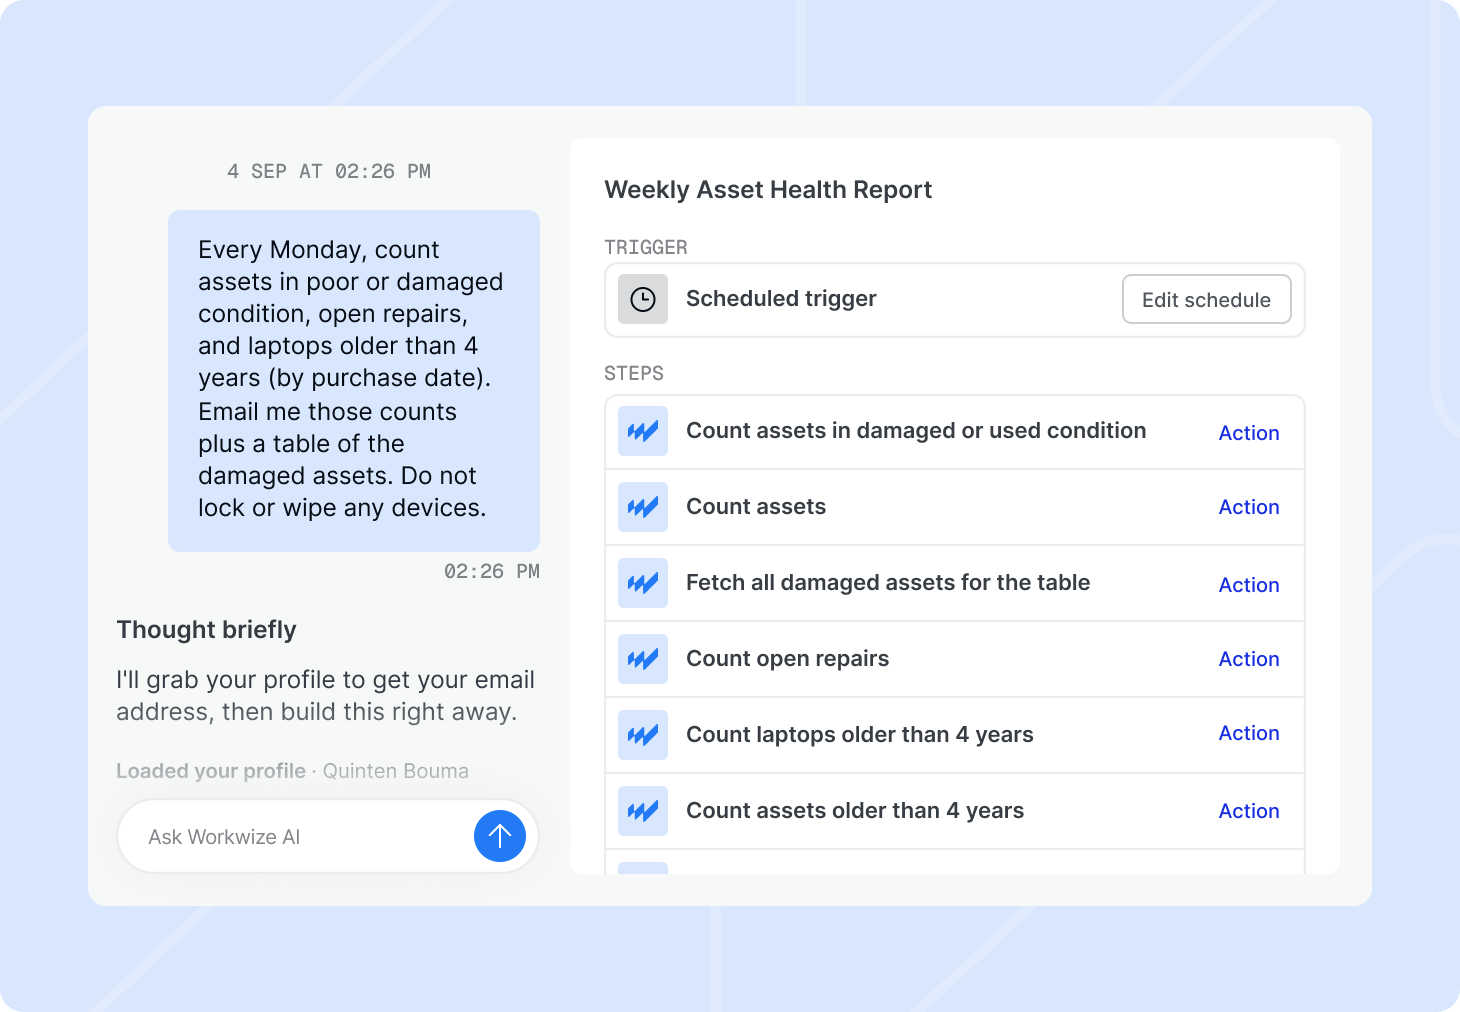Click the clock icon beside Scheduled trigger

[x=643, y=300]
